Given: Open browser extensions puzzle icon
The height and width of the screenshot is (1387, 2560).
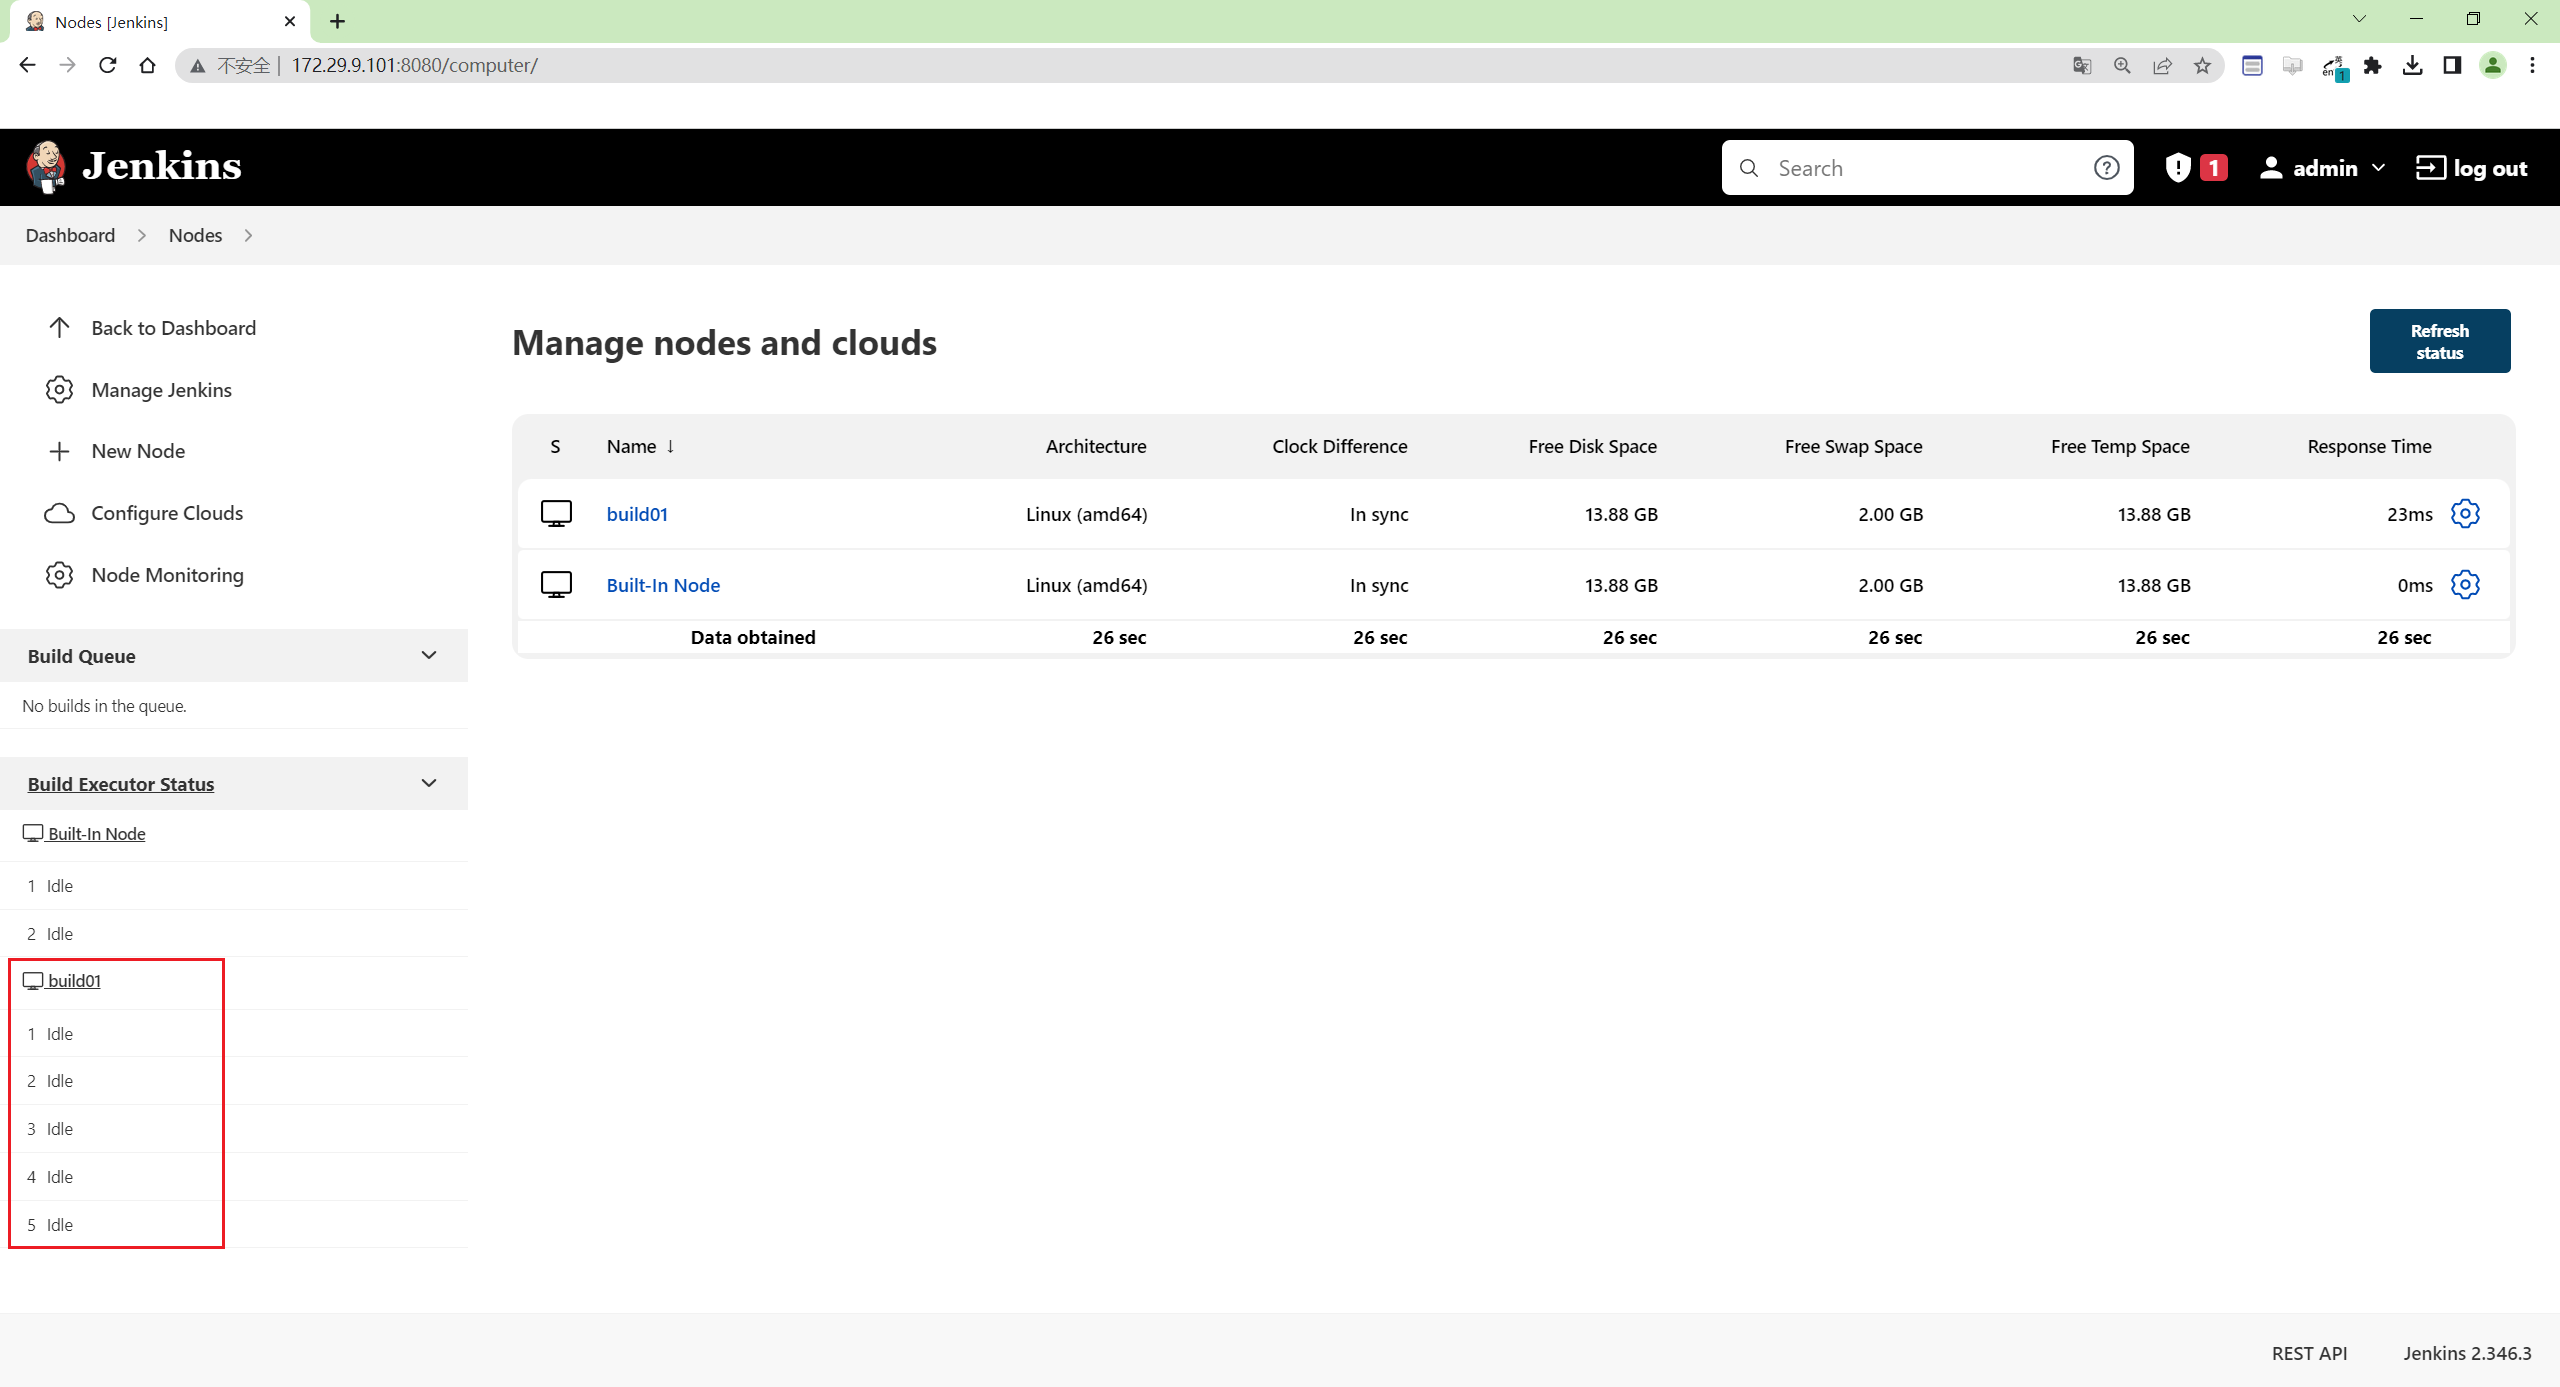Looking at the screenshot, I should click(2372, 65).
